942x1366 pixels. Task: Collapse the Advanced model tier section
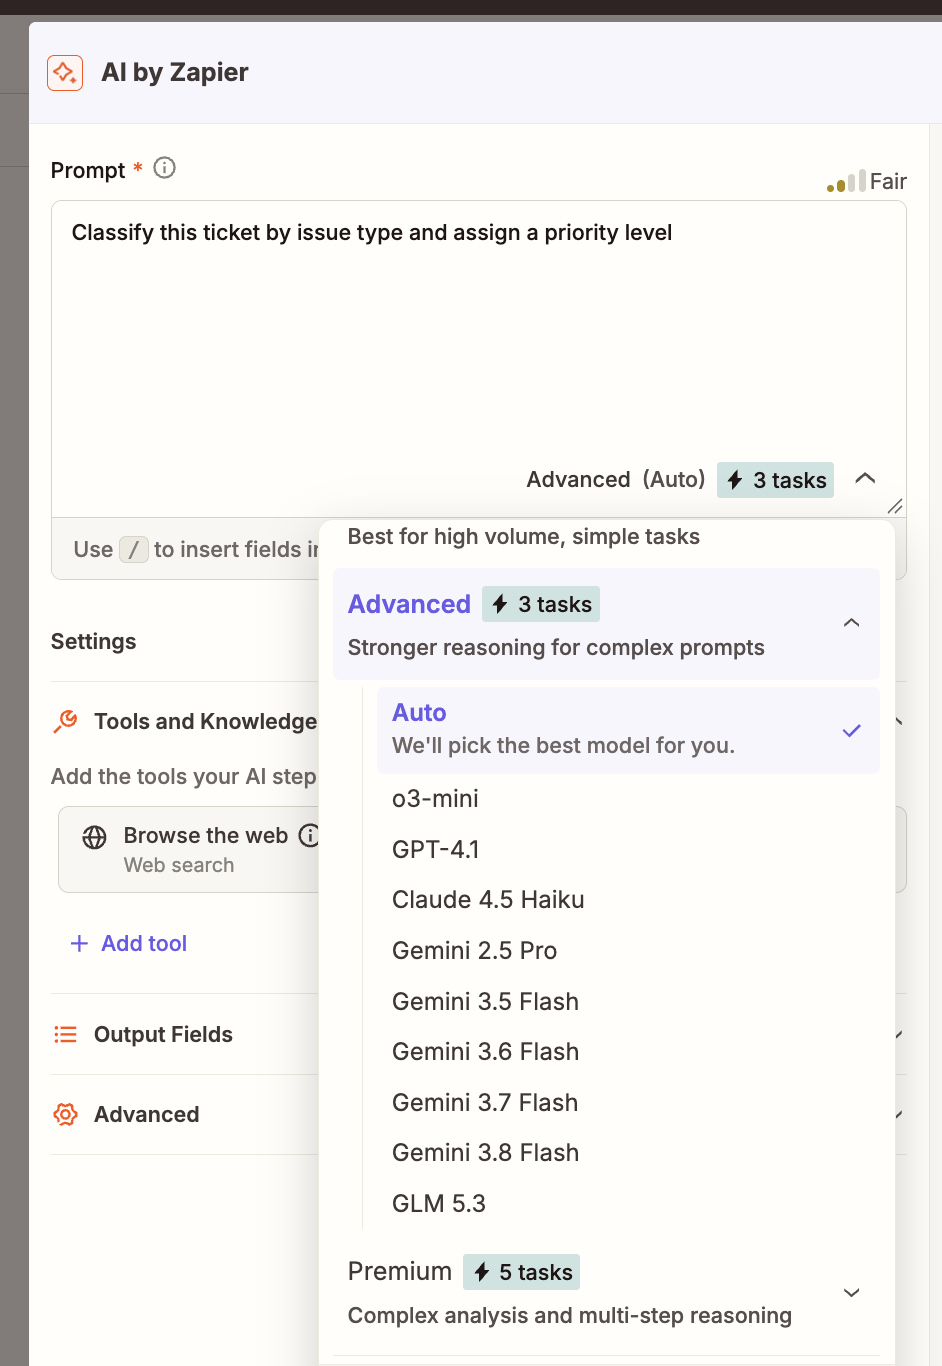852,623
